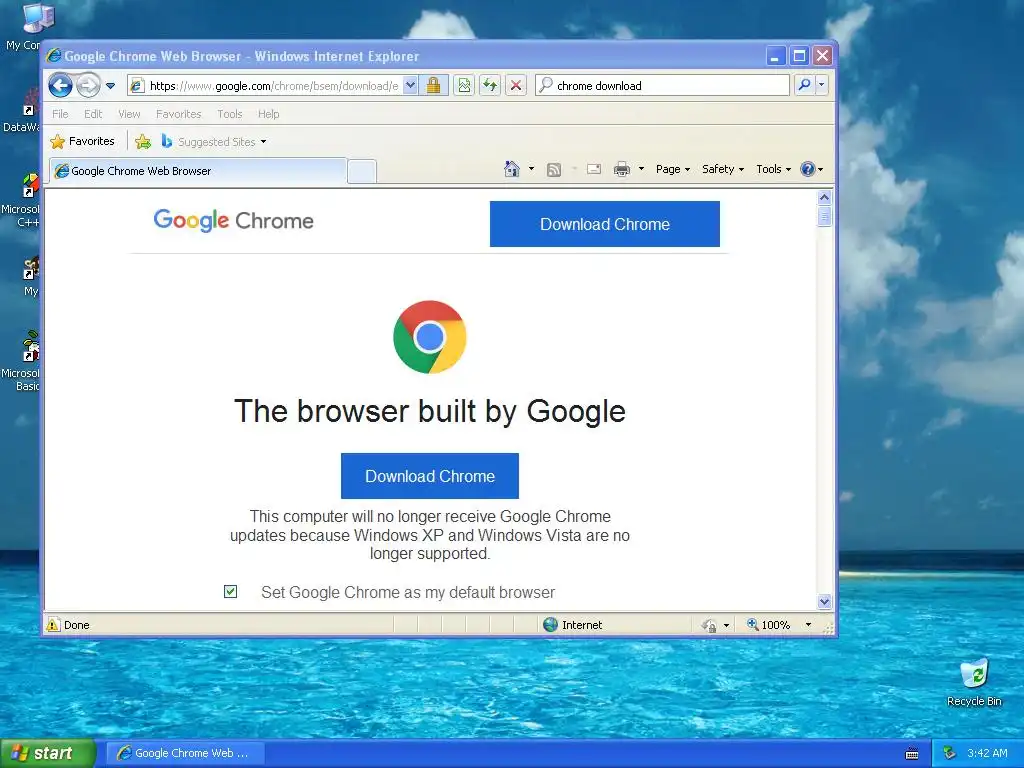Select the Google Chrome Web Browser tab
Image resolution: width=1024 pixels, height=768 pixels.
[x=198, y=170]
